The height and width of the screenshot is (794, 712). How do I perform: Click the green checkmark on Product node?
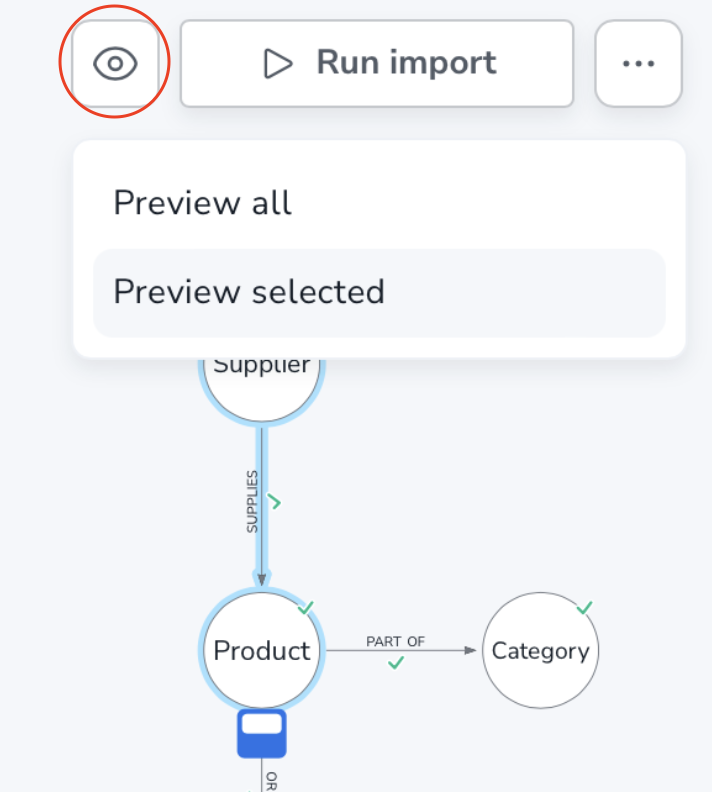(x=306, y=608)
